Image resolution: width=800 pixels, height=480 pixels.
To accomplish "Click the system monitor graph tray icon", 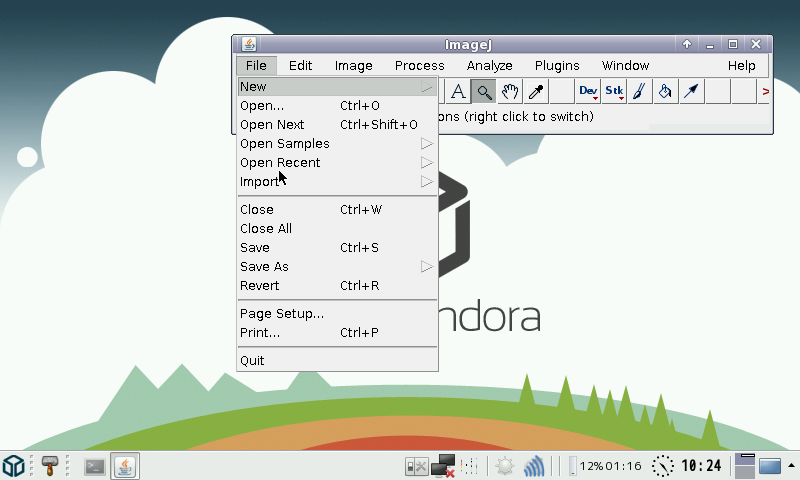I will [x=469, y=466].
